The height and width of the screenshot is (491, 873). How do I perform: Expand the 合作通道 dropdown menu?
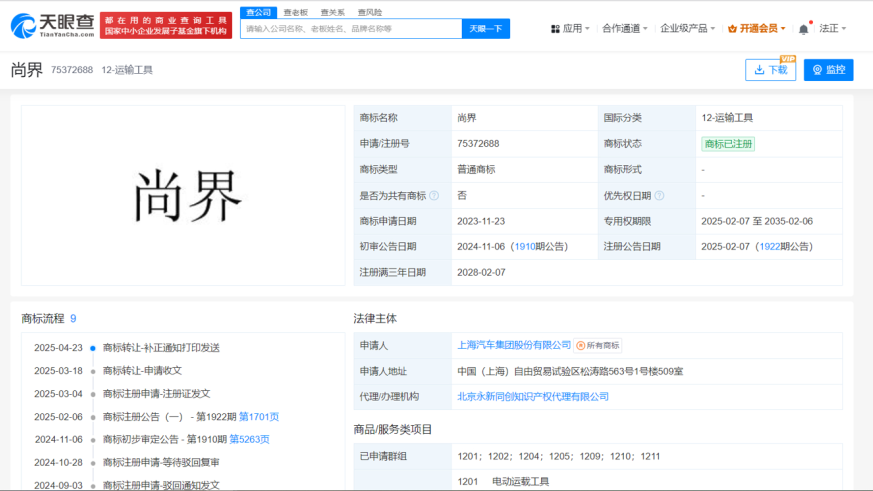[625, 28]
